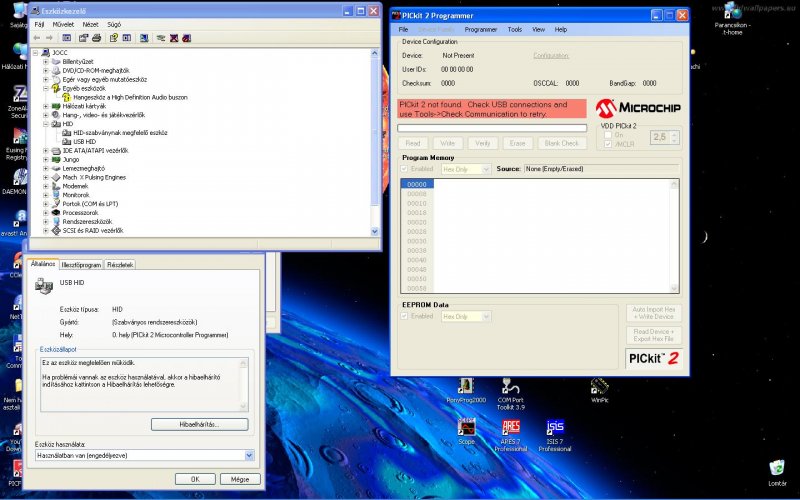The height and width of the screenshot is (500, 800).
Task: Toggle EEPROM Data Enabled checkbox
Action: 404,316
